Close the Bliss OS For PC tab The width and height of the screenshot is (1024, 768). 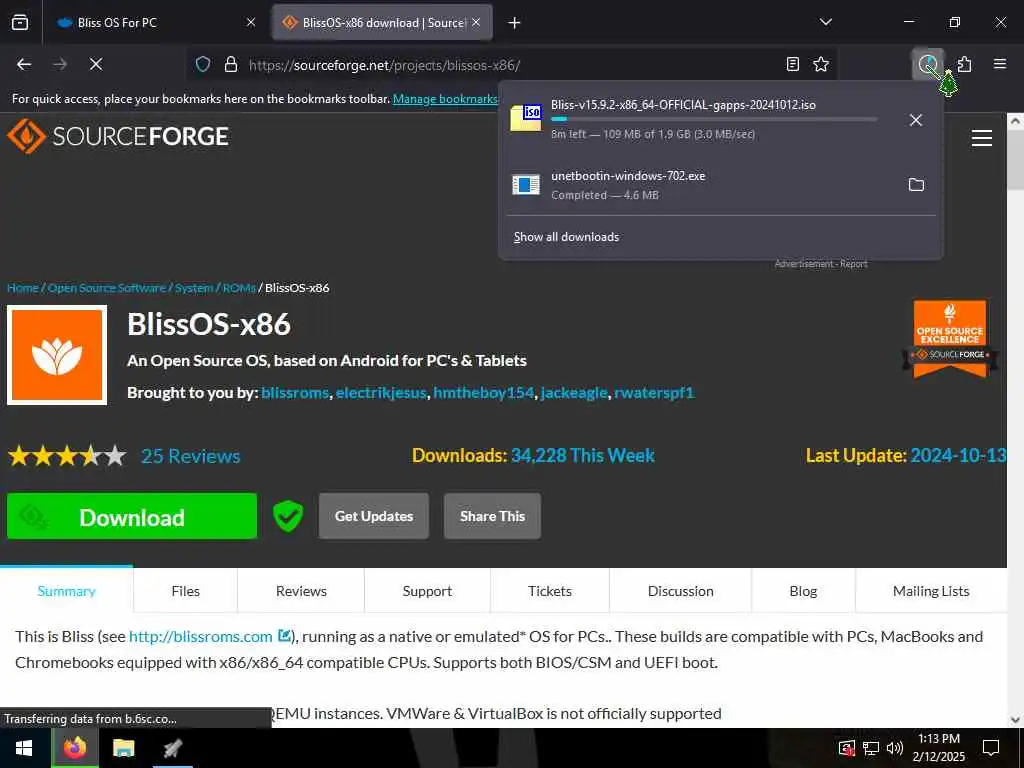tap(251, 22)
